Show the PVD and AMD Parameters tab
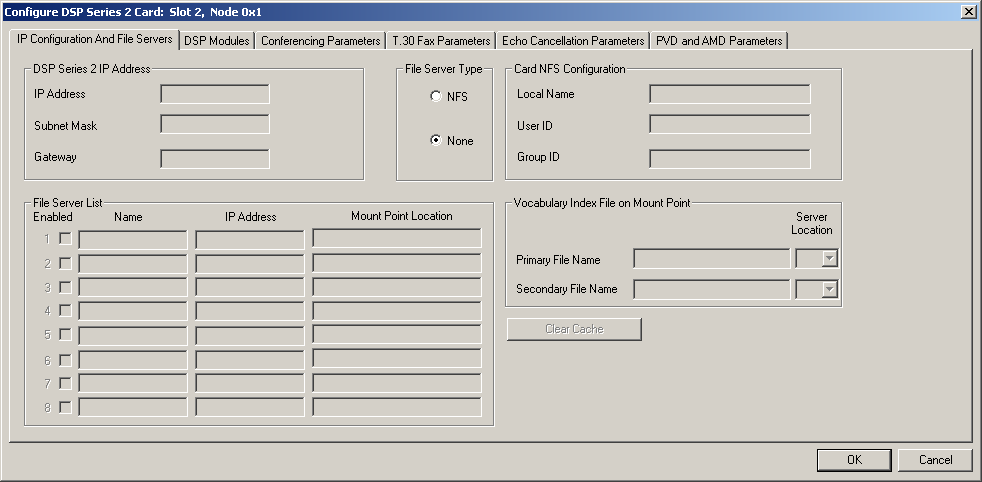This screenshot has height=482, width=982. (719, 41)
